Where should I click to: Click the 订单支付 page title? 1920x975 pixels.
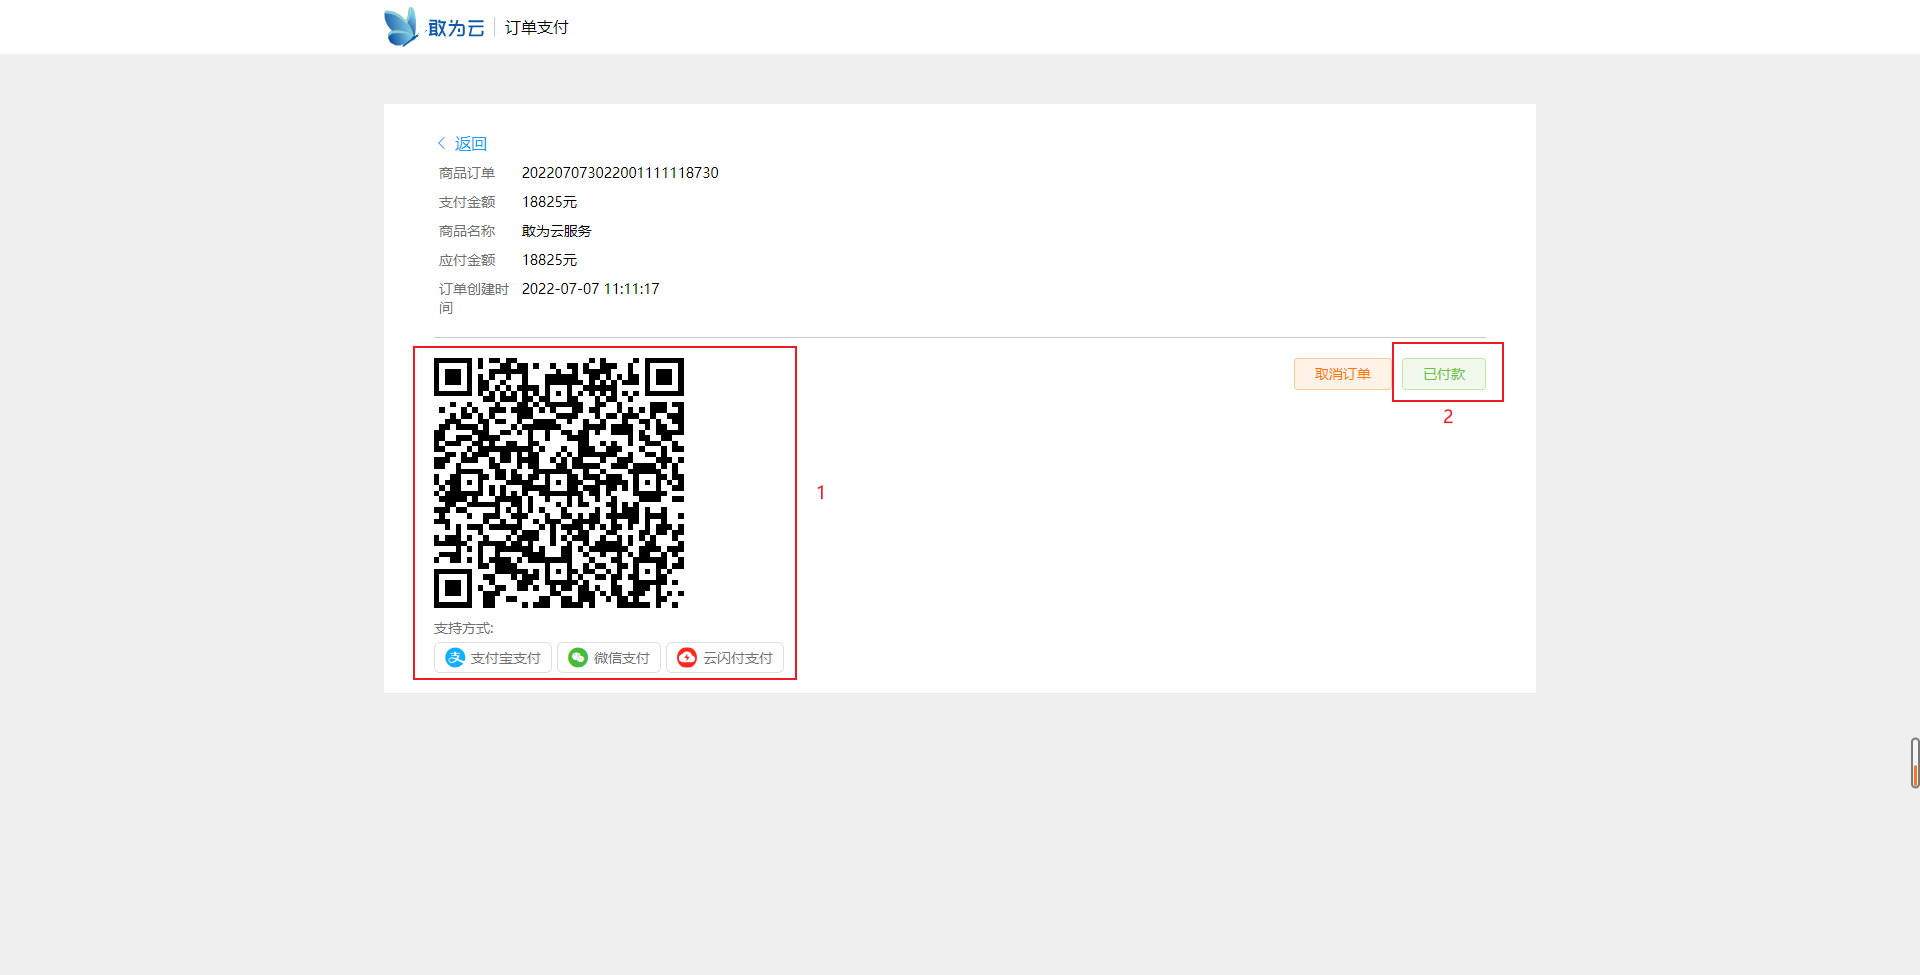(536, 27)
